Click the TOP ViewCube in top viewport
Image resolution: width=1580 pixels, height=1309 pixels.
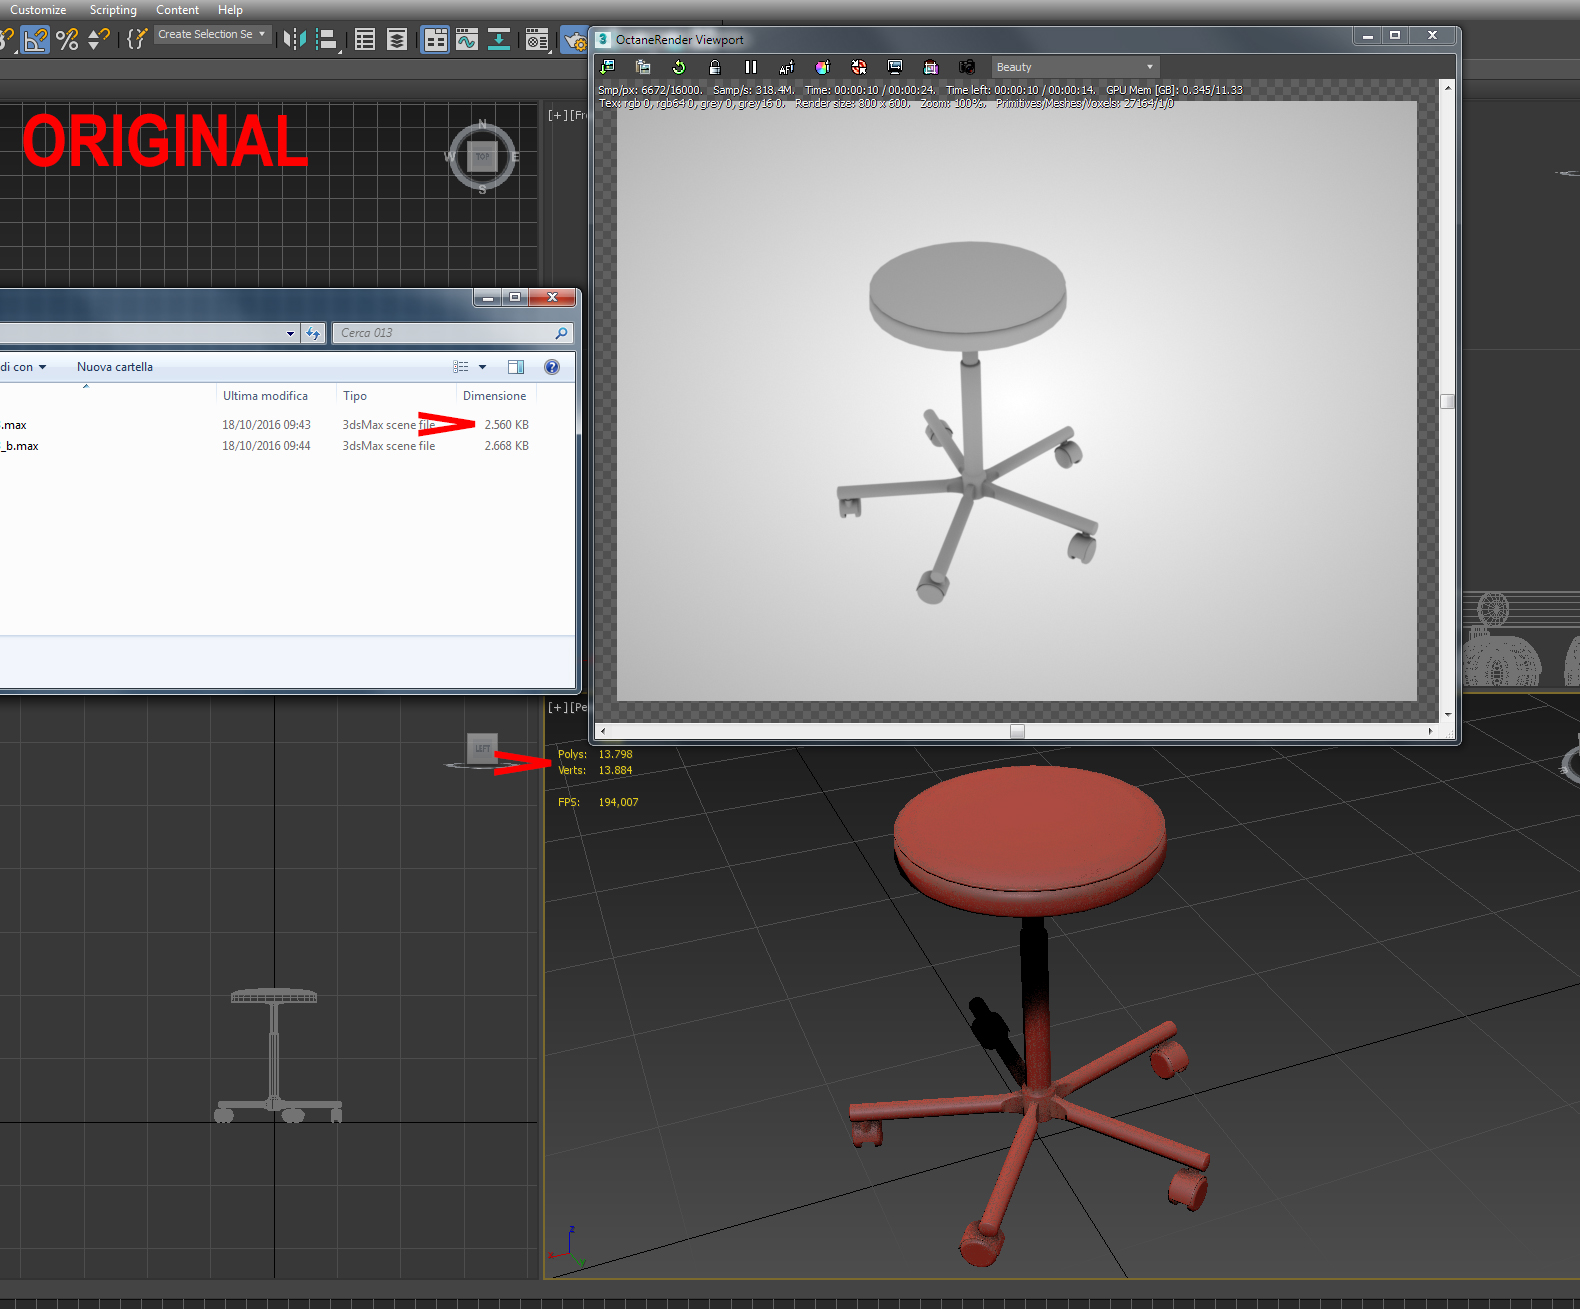point(483,156)
